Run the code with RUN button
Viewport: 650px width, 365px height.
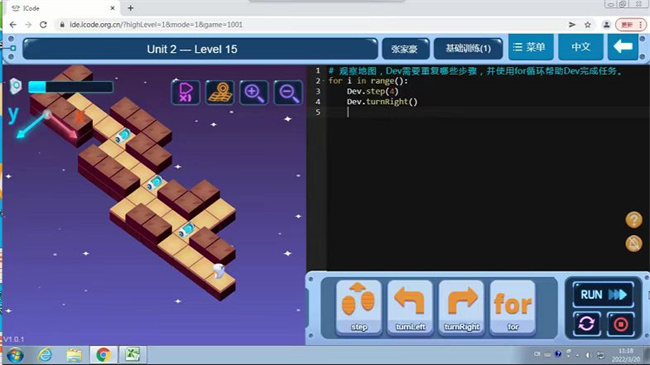pos(603,294)
